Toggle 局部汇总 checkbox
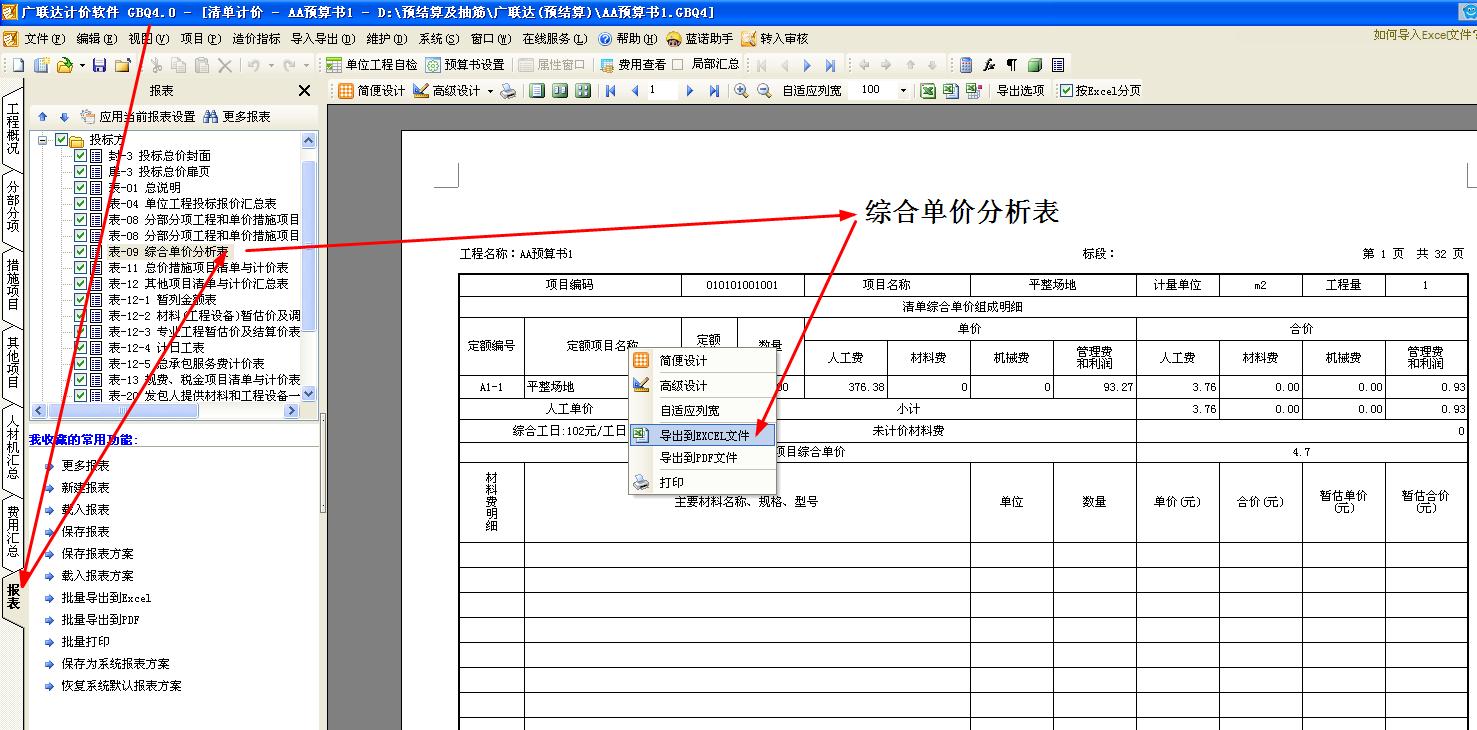1477x730 pixels. tap(678, 65)
